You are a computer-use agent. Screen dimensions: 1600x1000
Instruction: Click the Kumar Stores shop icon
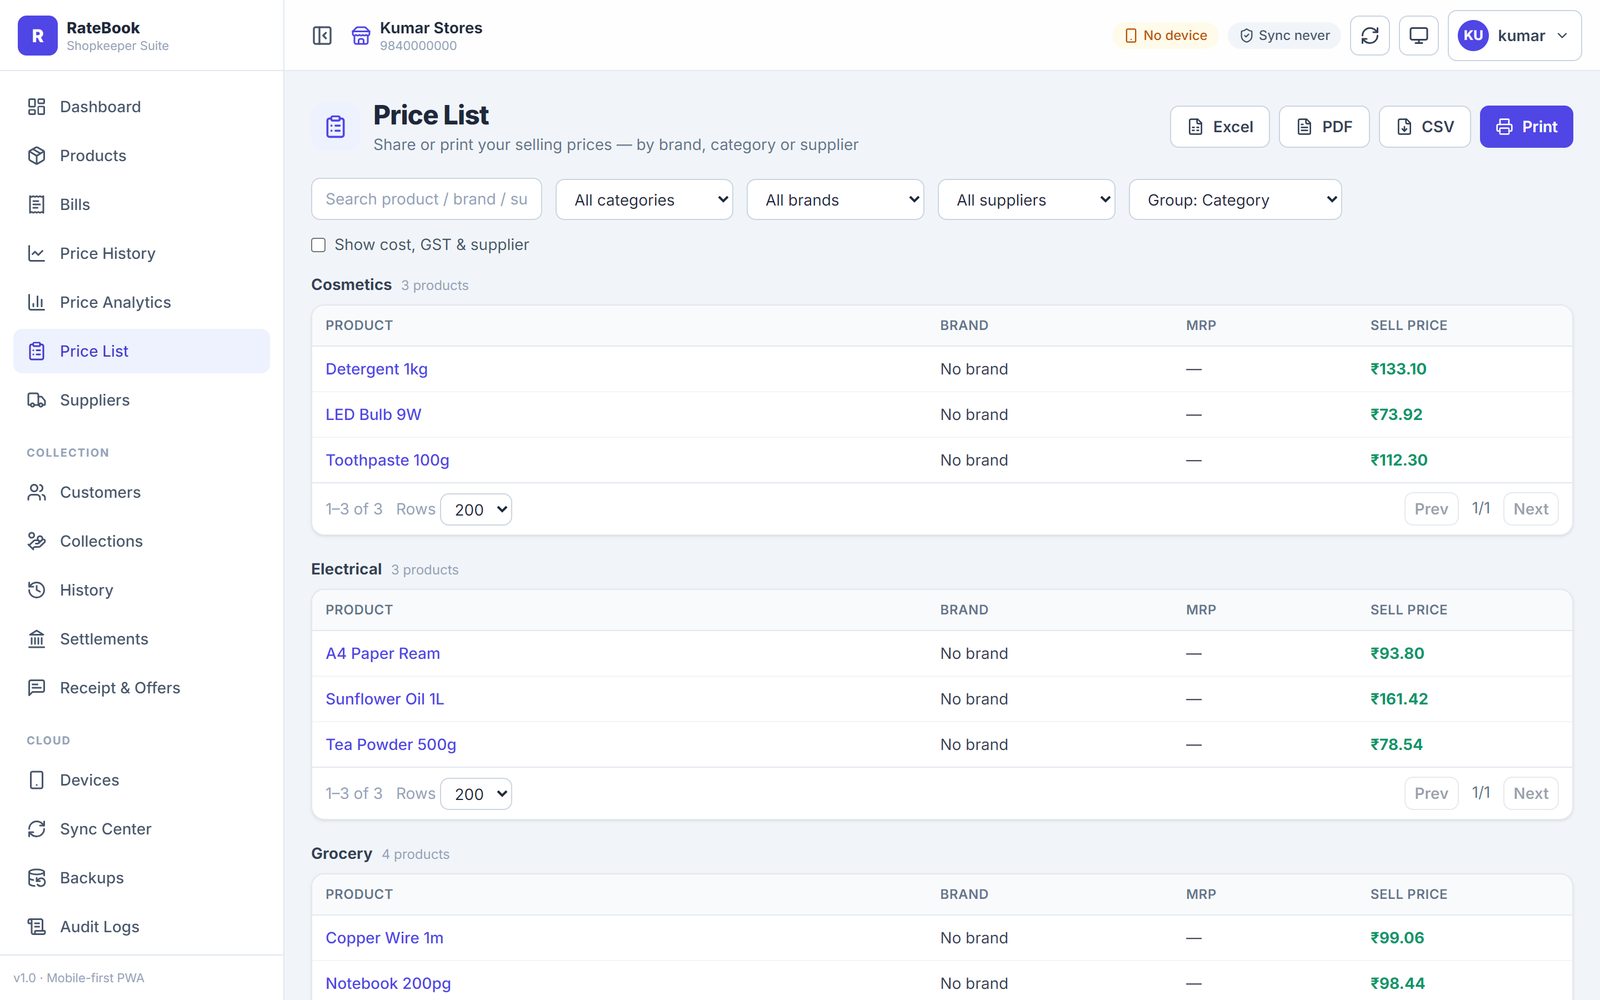click(361, 36)
